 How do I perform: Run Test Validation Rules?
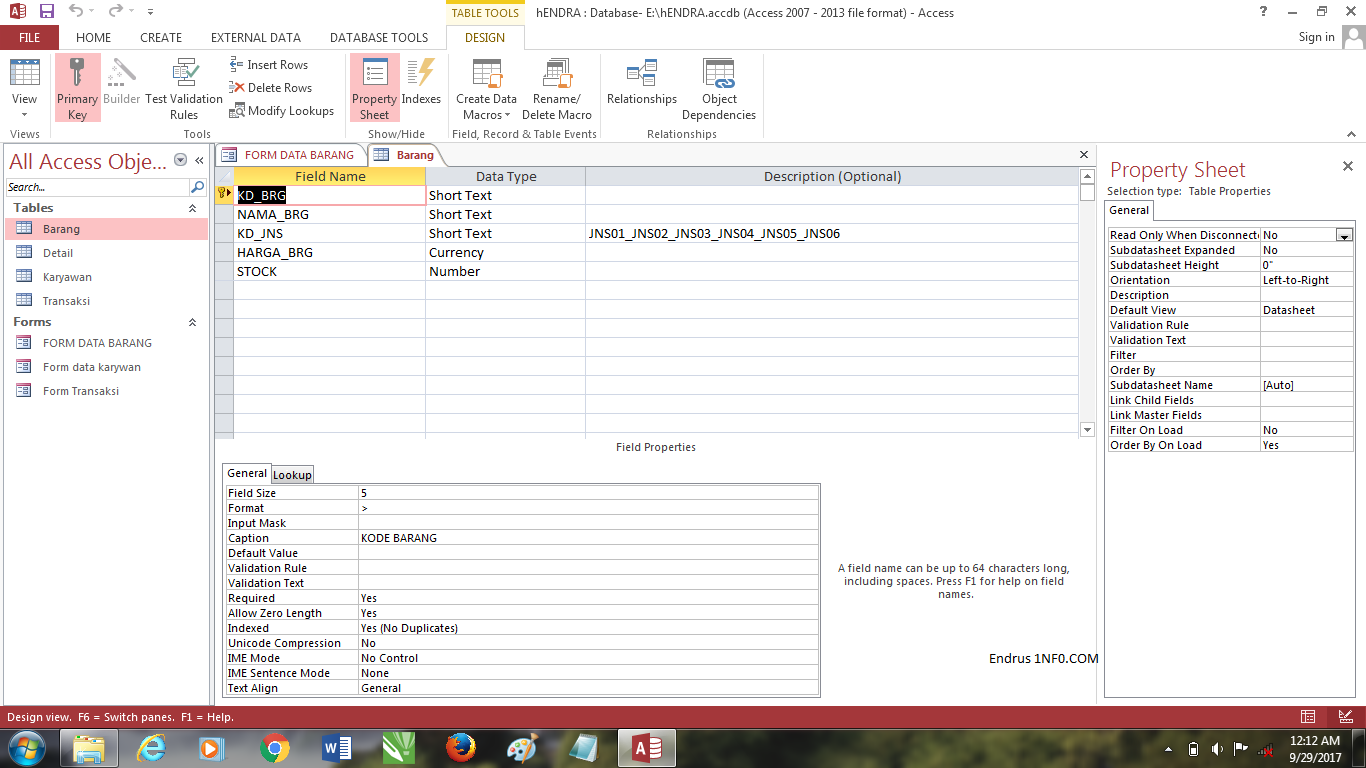coord(184,88)
